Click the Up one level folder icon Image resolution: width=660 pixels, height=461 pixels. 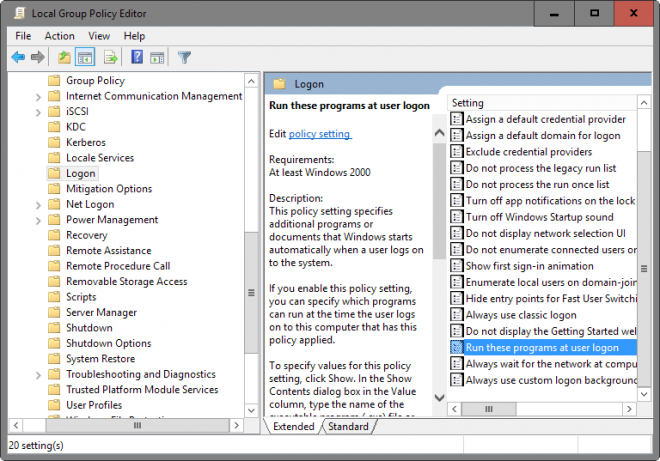[x=64, y=57]
